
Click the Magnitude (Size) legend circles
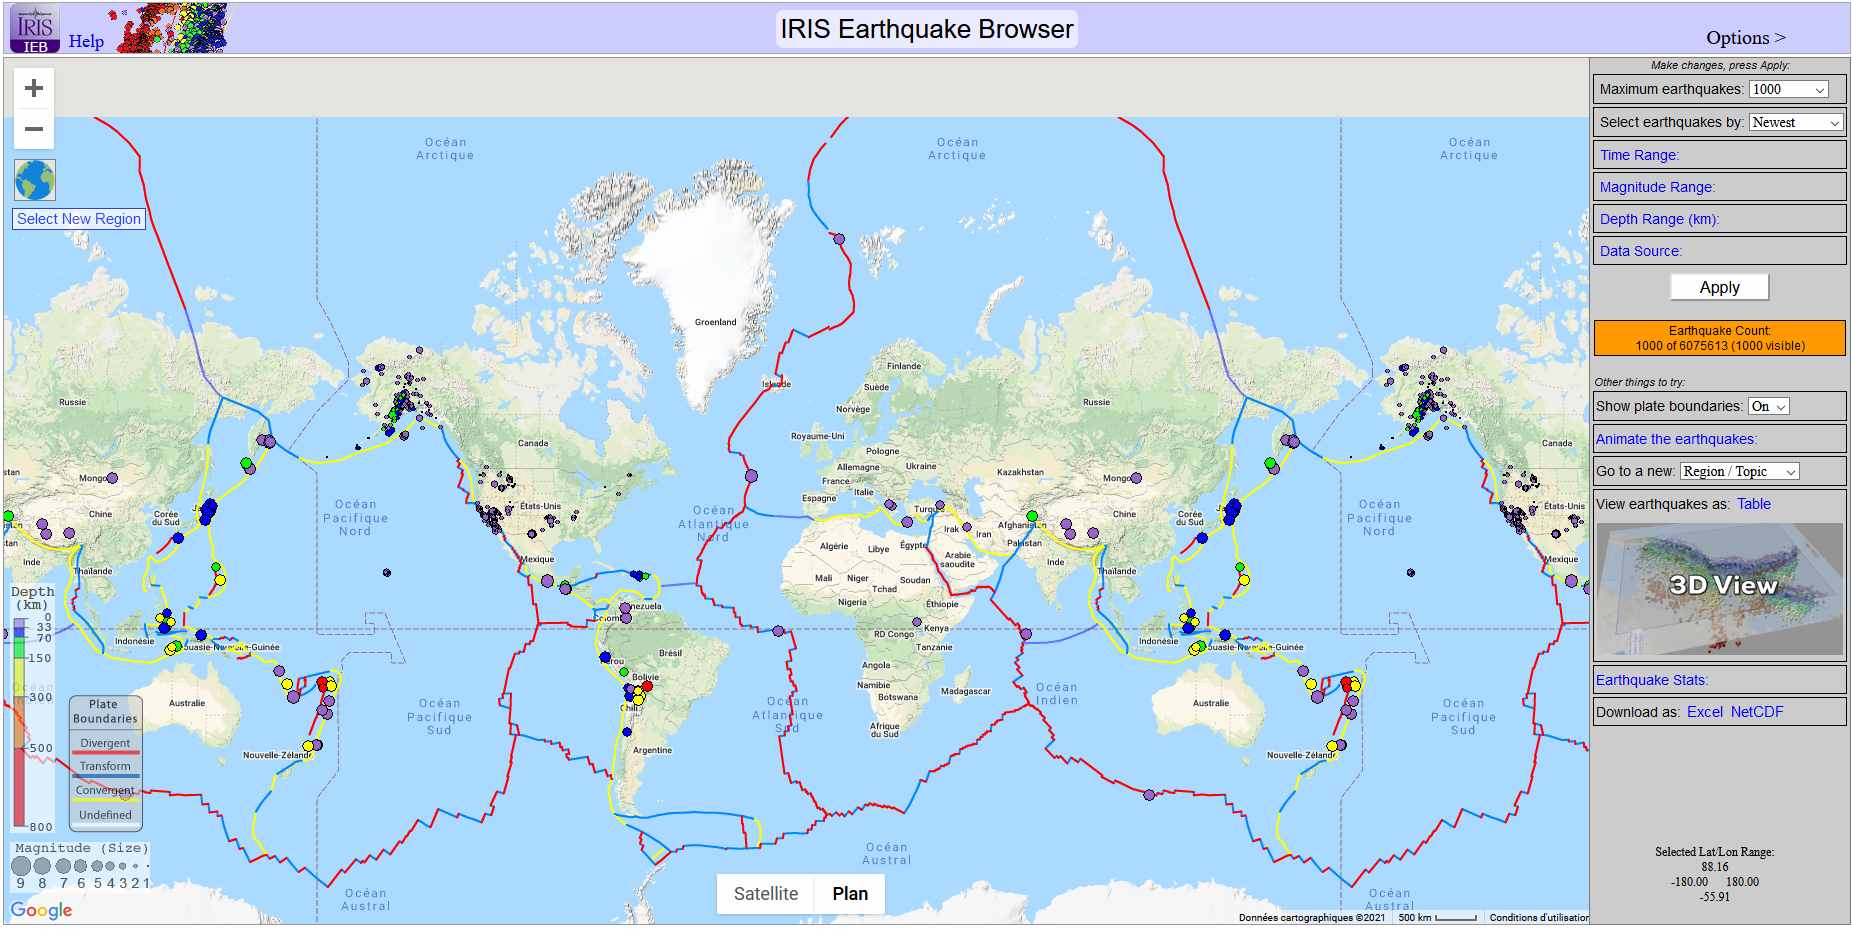[x=80, y=866]
